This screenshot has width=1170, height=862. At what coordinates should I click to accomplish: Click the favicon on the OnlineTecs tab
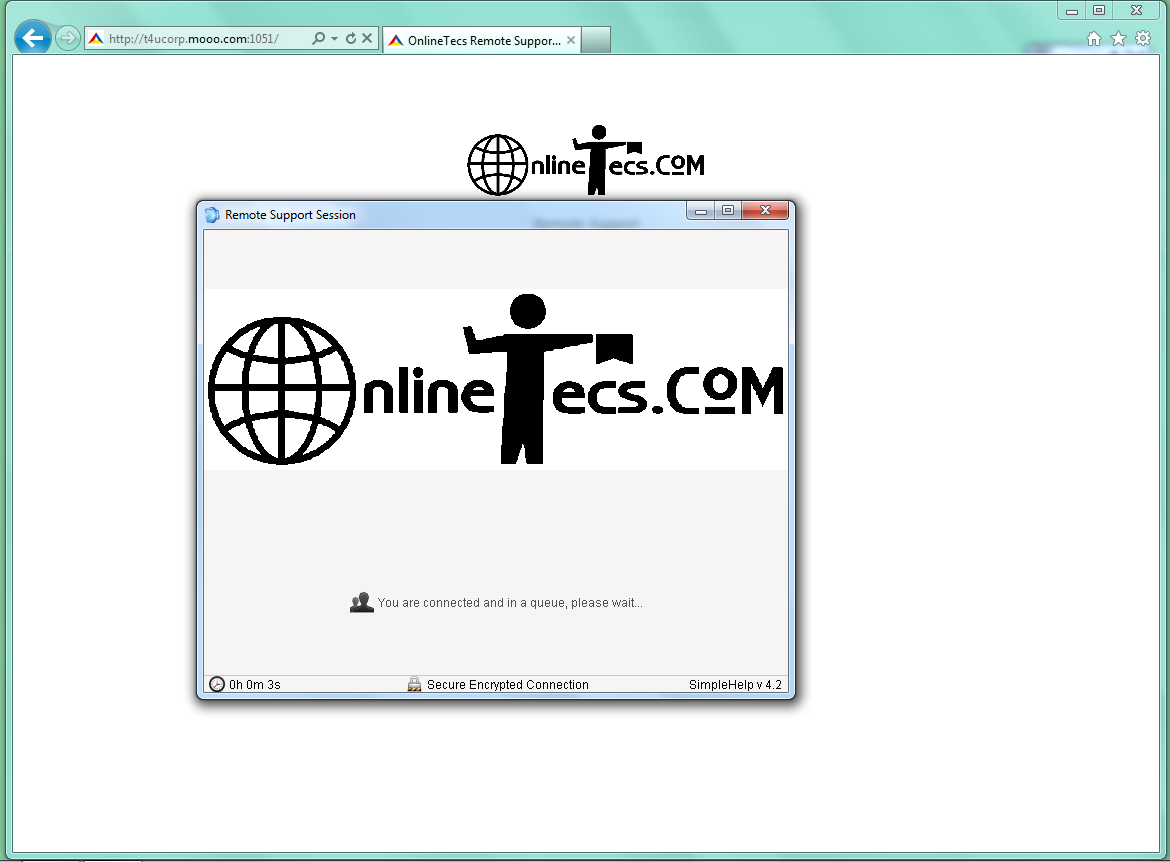pyautogui.click(x=395, y=40)
